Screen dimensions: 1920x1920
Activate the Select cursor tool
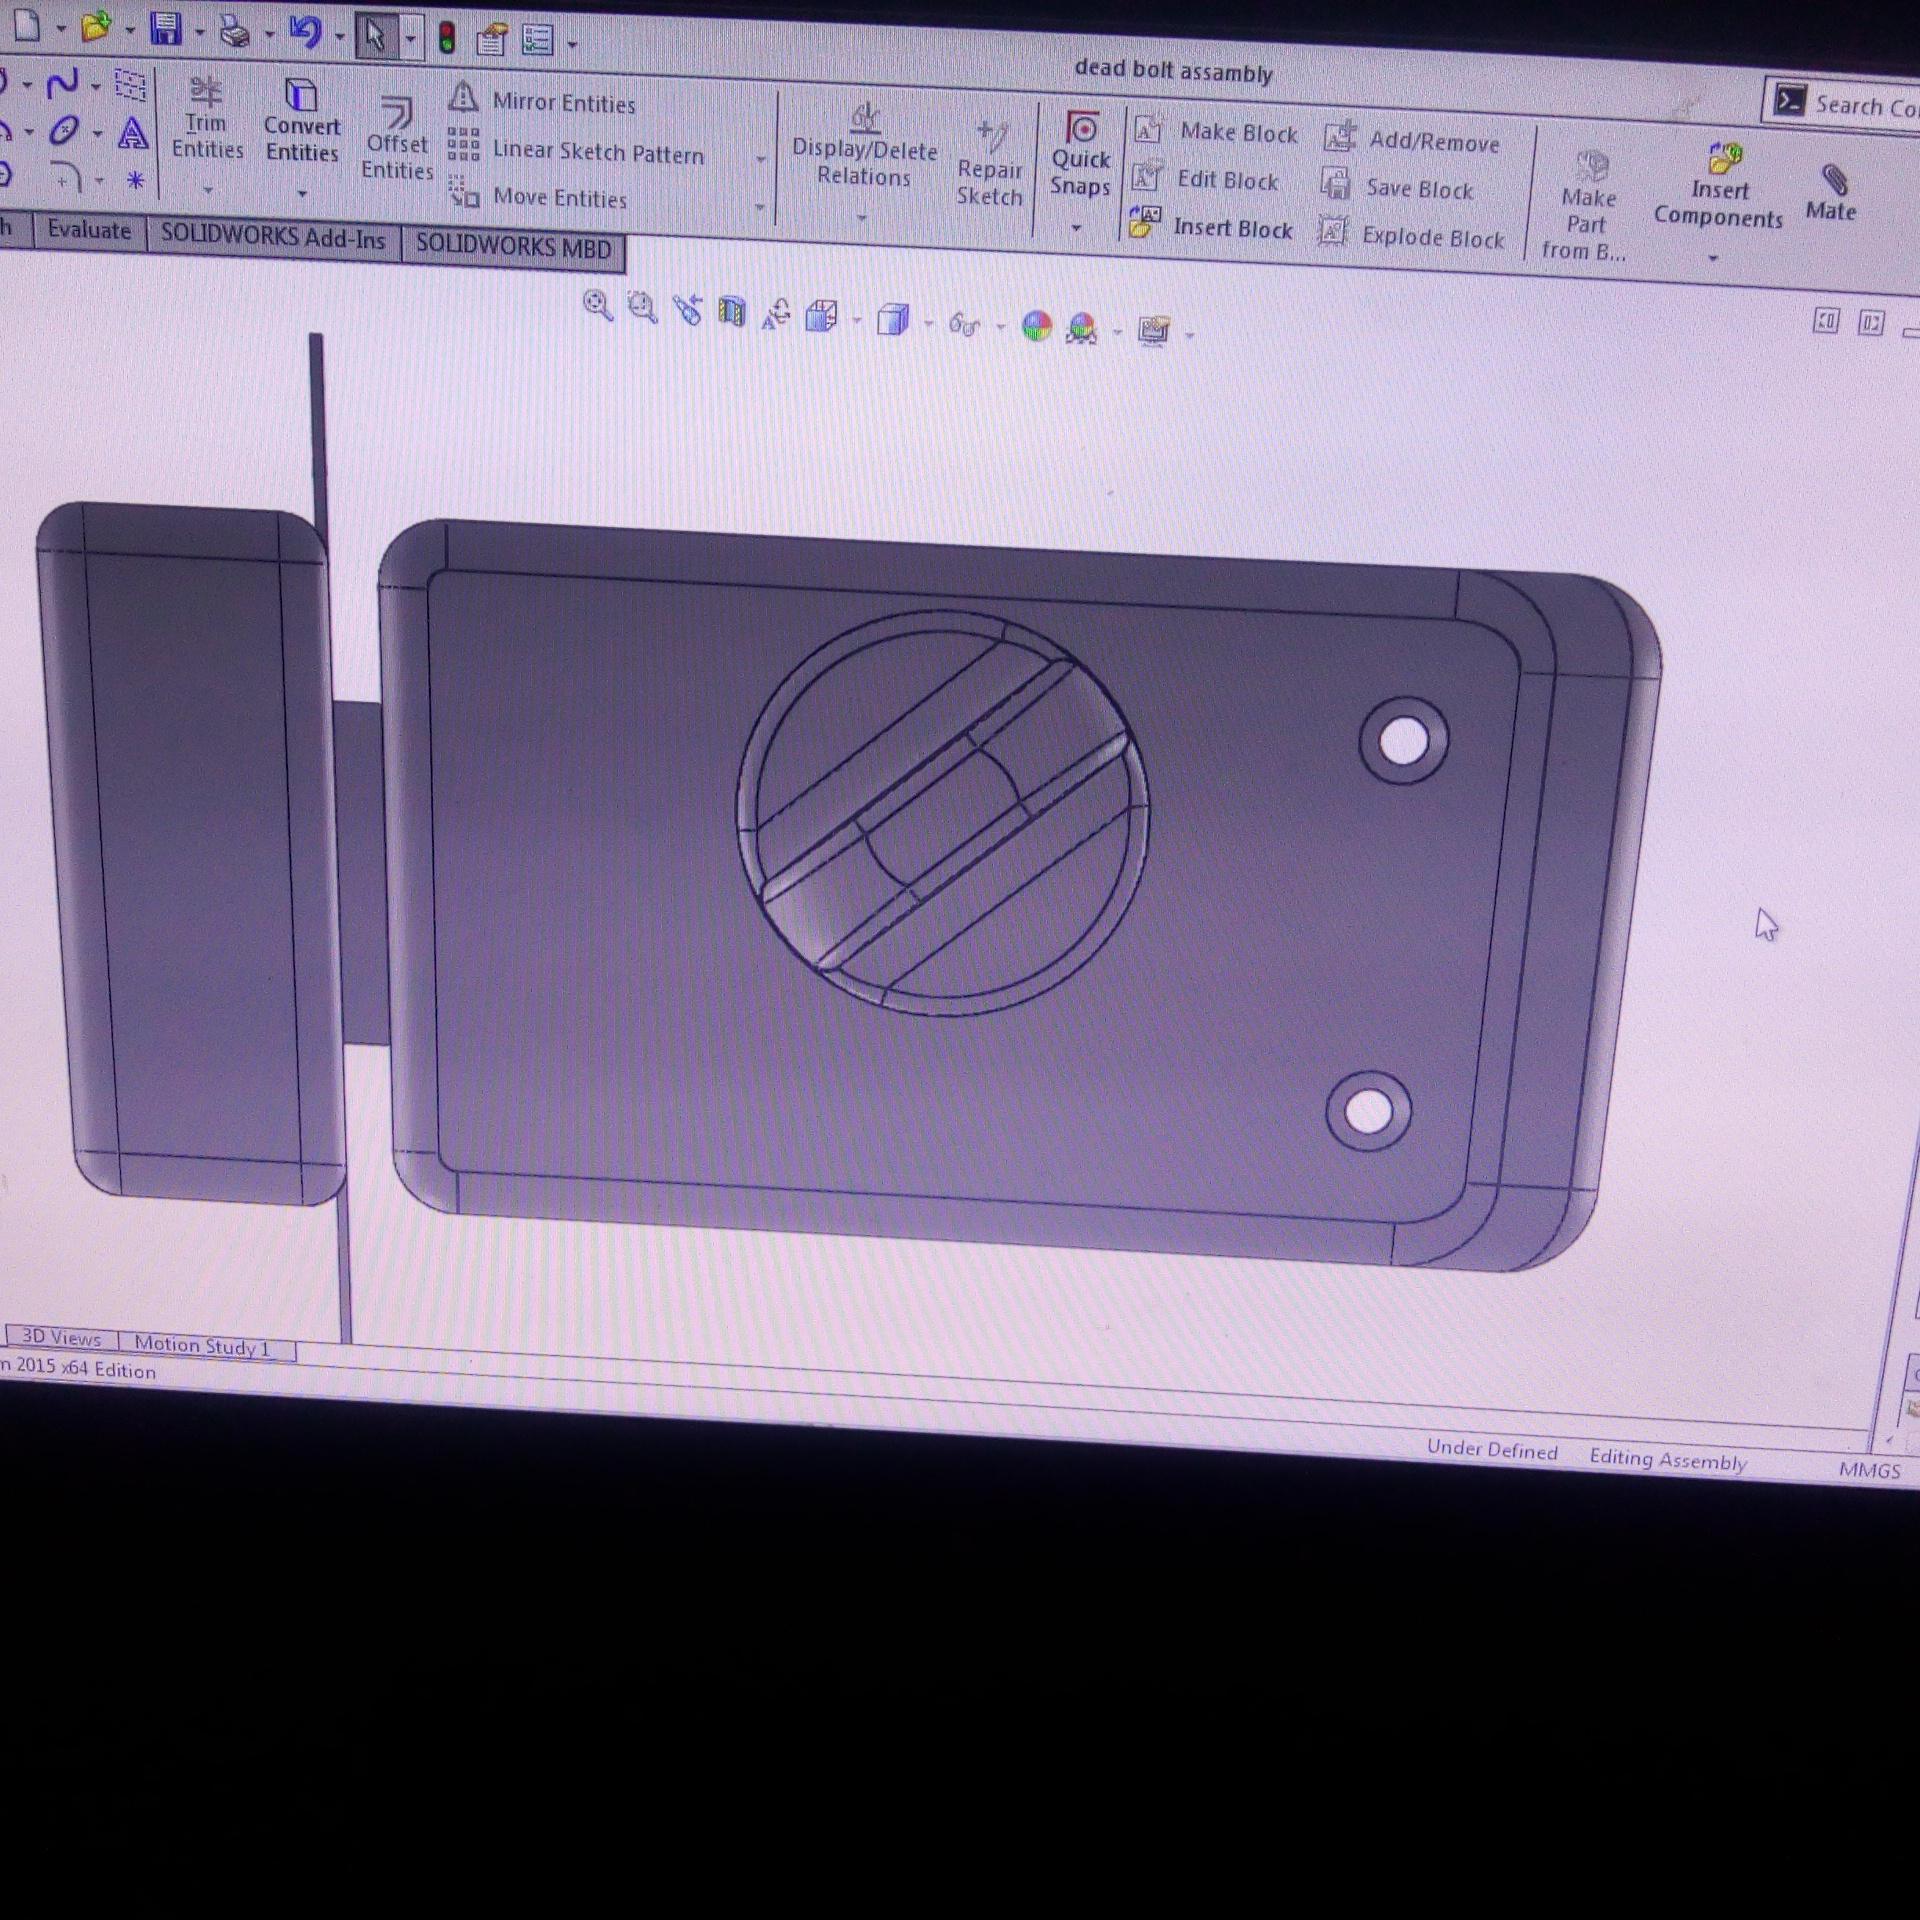point(375,37)
